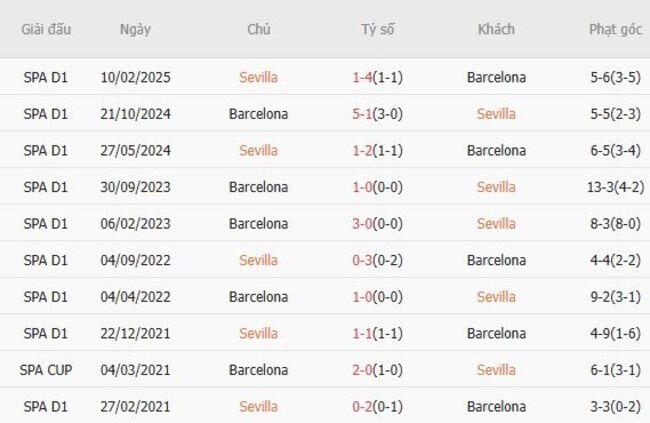Screen dimensions: 650x423
Task: Click the "Tỷ số" column header
Action: tap(378, 29)
